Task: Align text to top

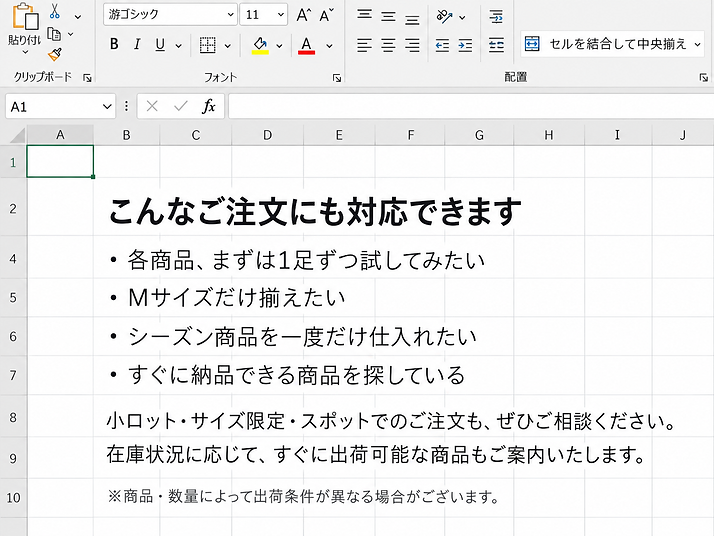Action: pyautogui.click(x=364, y=15)
